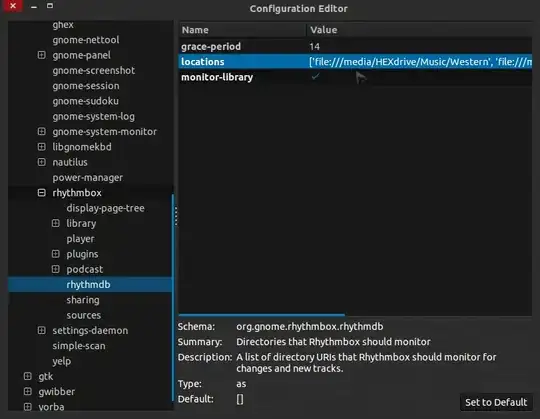Select plugins label under rhythmbox
Screen dimensions: 540x419
click(x=82, y=254)
